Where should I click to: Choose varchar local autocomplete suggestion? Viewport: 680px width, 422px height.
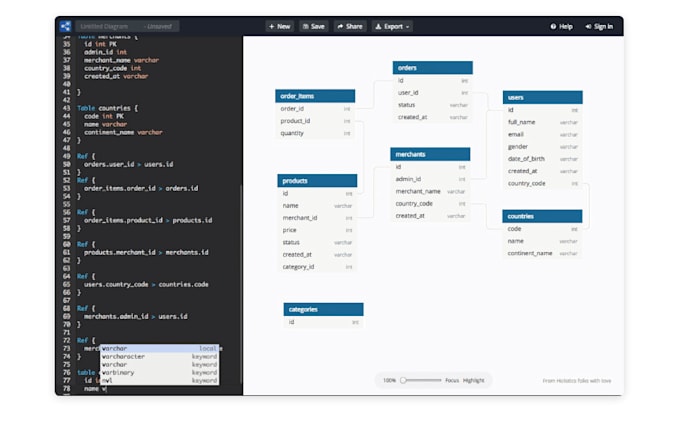coord(159,348)
